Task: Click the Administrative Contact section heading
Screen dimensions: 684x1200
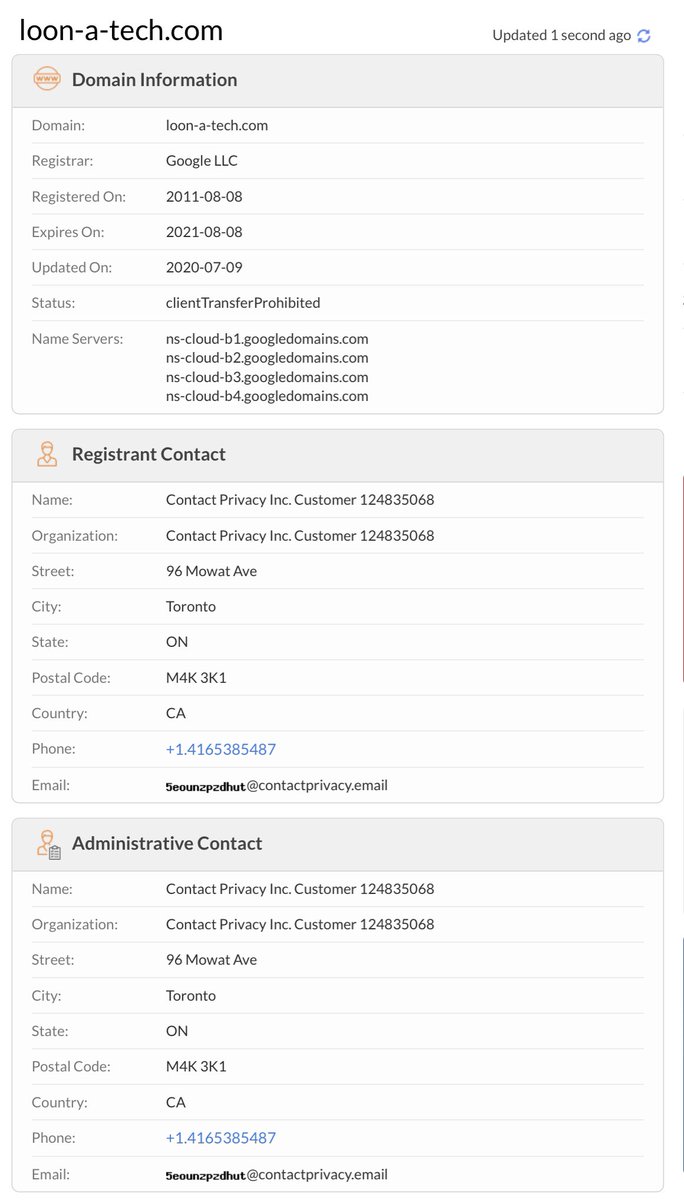Action: tap(167, 844)
